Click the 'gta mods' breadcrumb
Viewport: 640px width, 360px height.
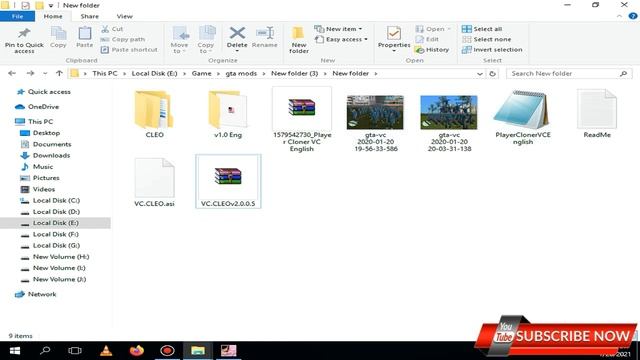[241, 73]
